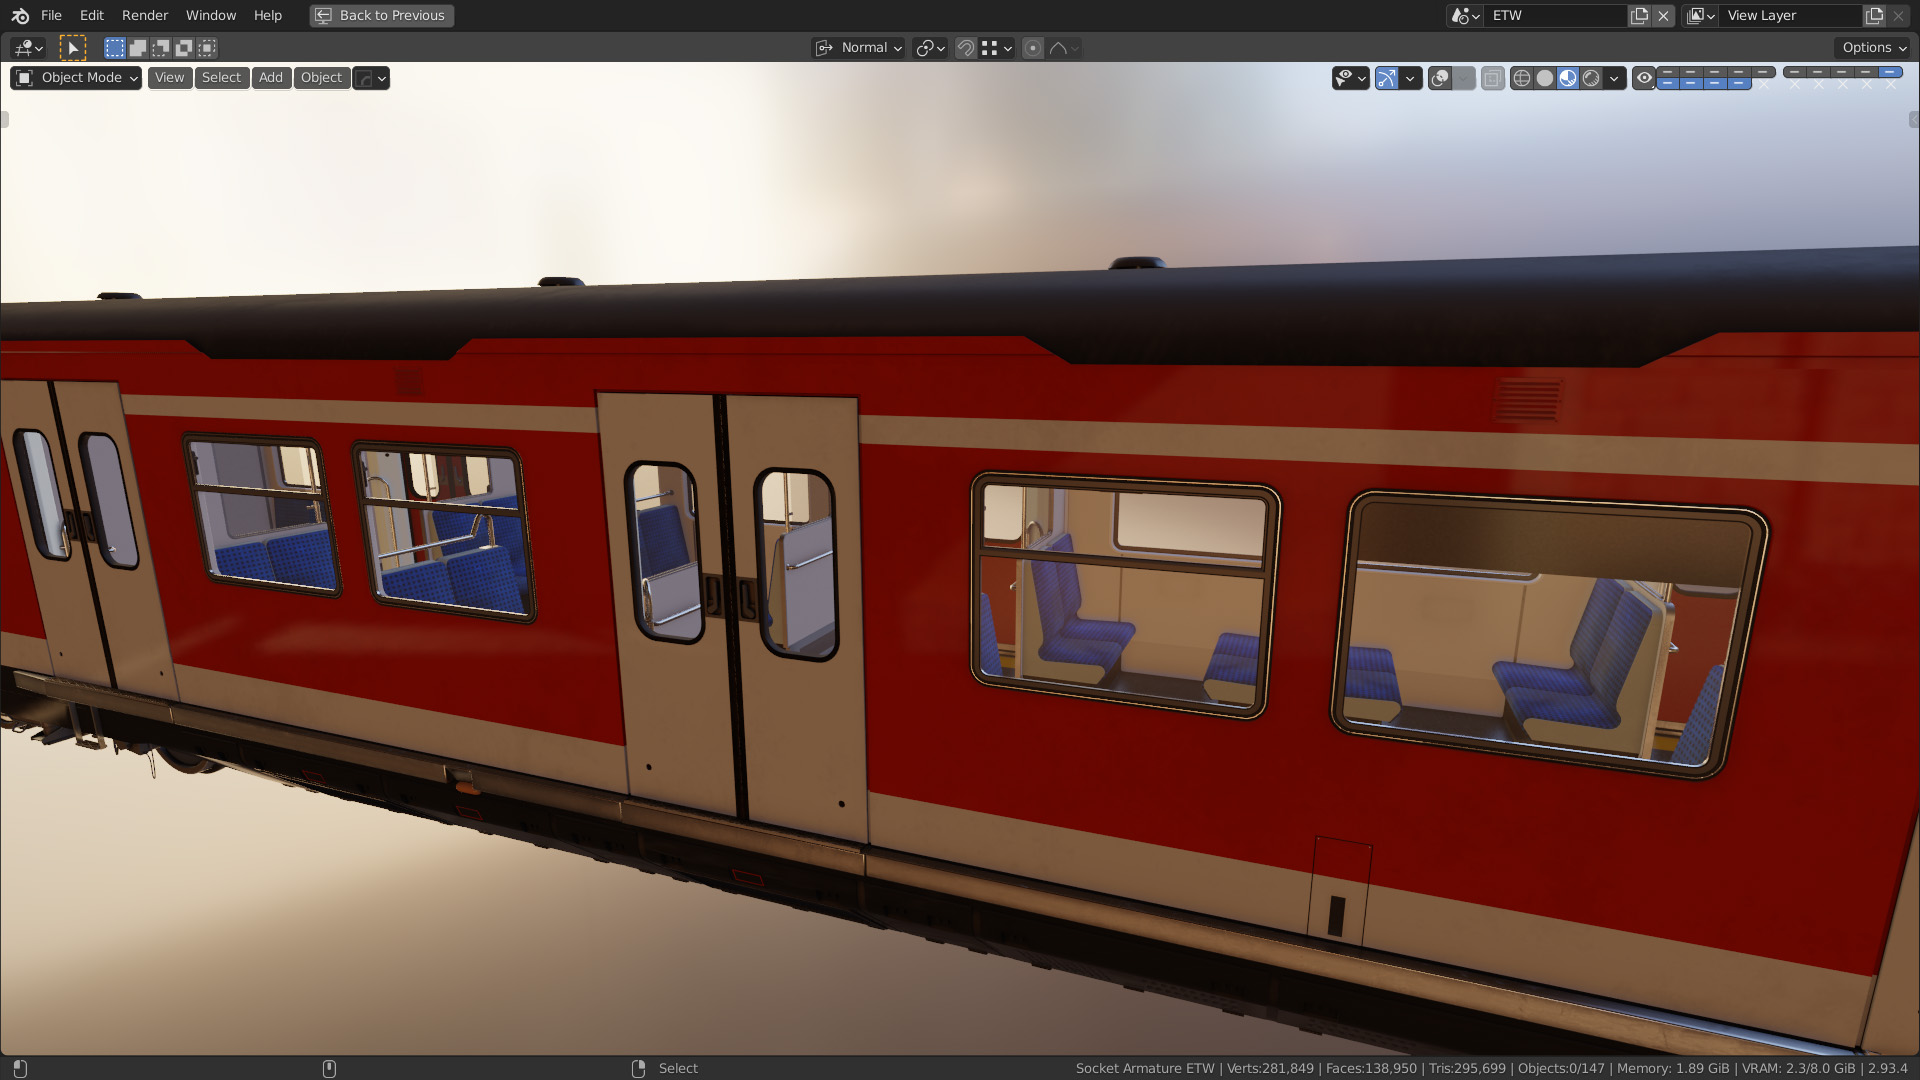Select the Tweak select tool icon
This screenshot has height=1080, width=1920.
pyautogui.click(x=73, y=47)
